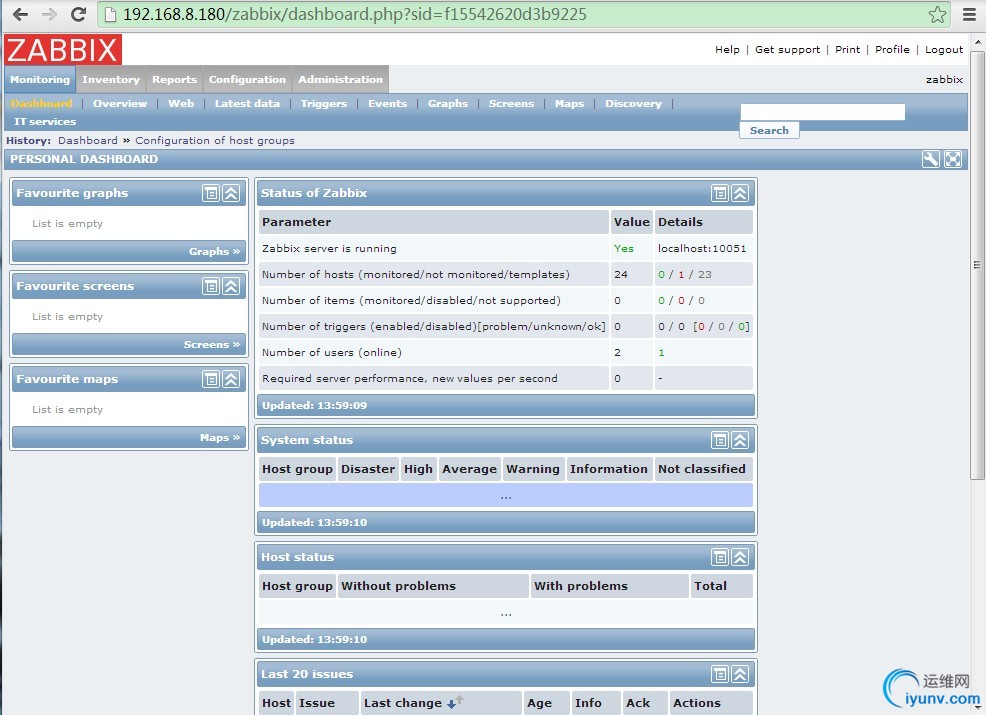986x715 pixels.
Task: Collapse Last 20 issues widget
Action: (x=740, y=674)
